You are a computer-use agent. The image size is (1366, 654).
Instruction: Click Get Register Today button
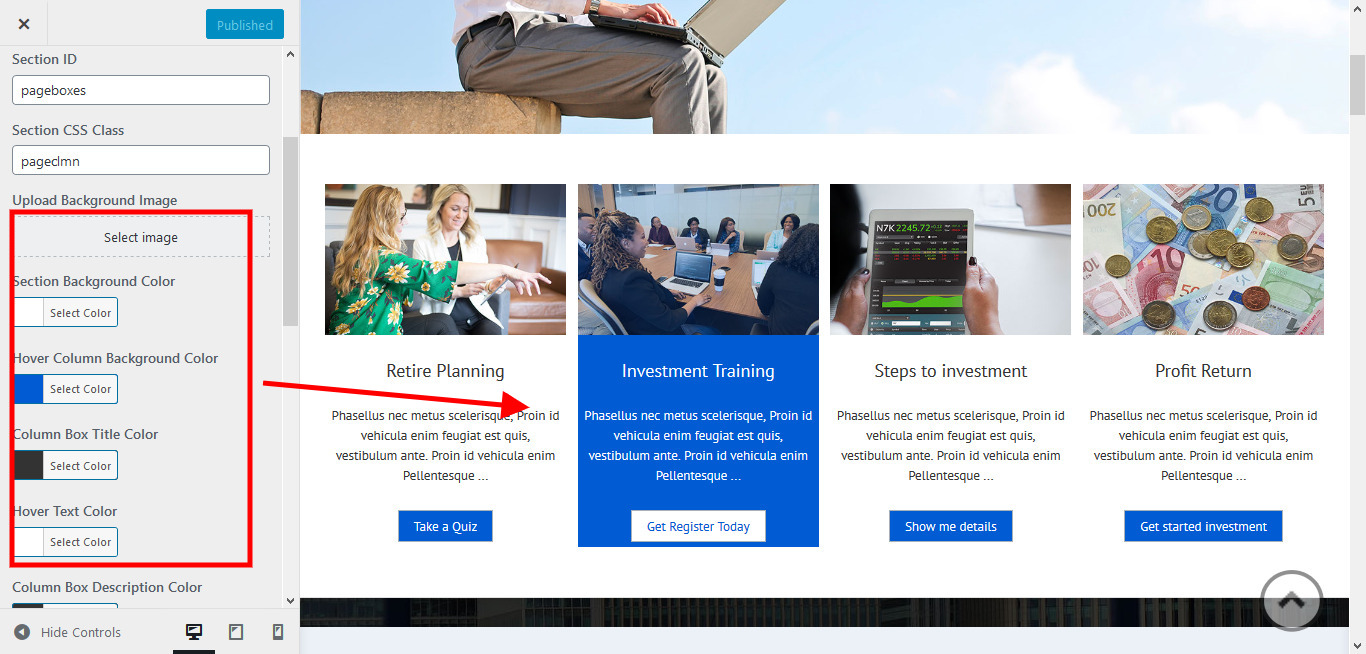(698, 526)
